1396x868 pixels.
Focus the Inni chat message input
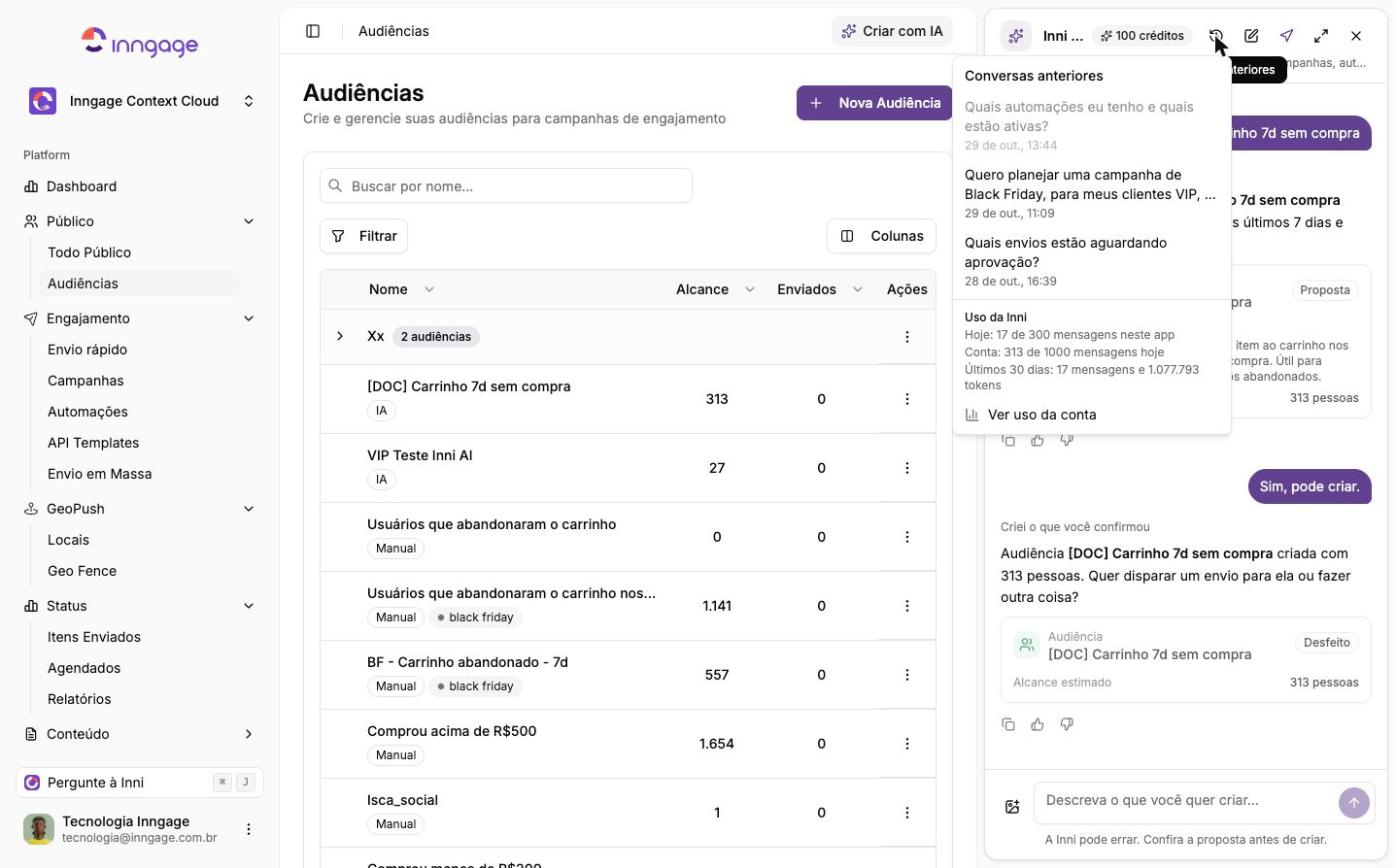point(1187,803)
